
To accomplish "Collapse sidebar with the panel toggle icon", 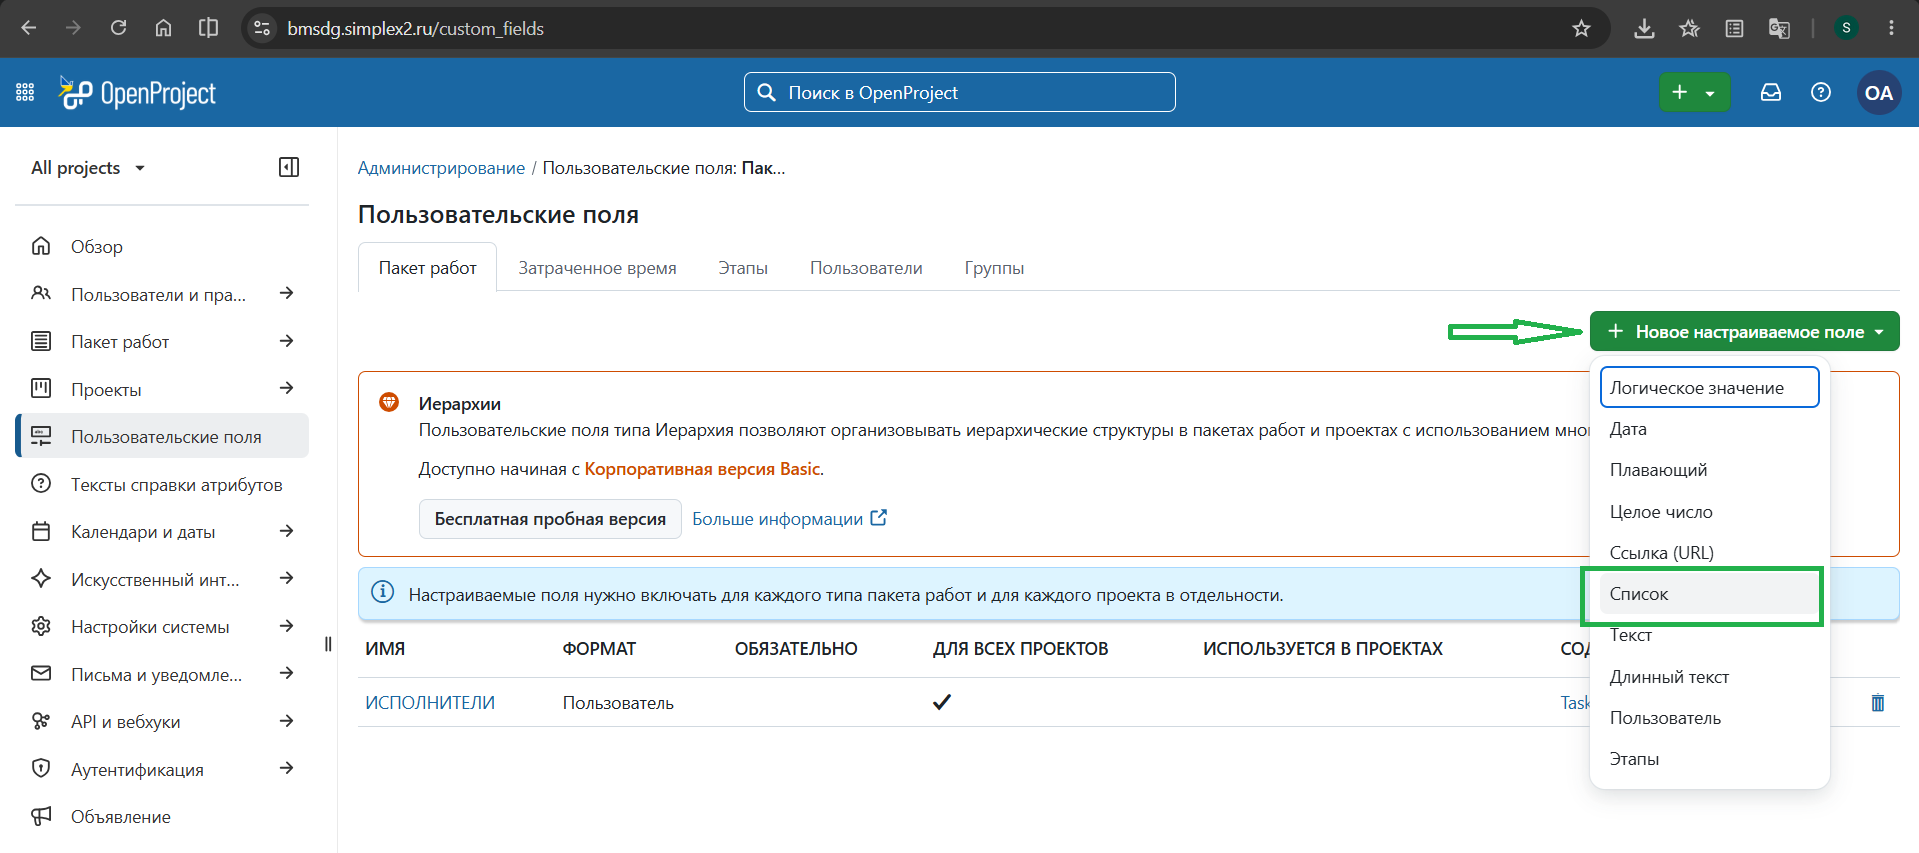I will coord(289,167).
